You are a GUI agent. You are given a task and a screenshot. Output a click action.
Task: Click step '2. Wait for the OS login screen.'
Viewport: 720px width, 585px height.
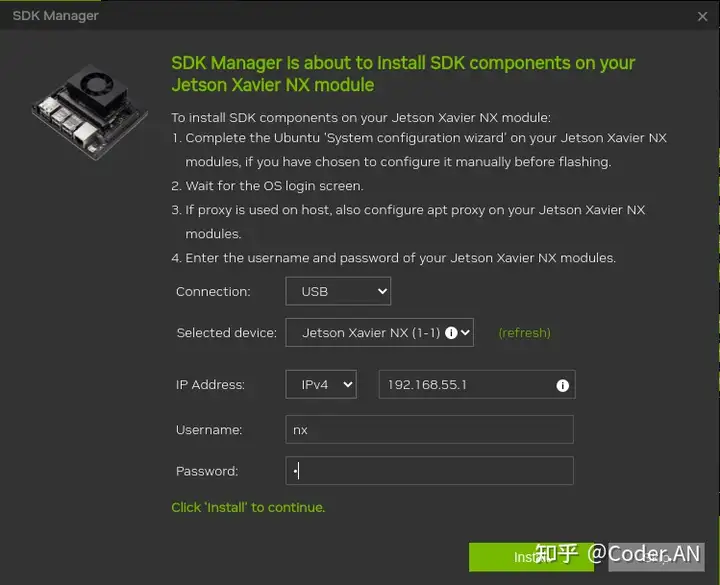(x=267, y=186)
